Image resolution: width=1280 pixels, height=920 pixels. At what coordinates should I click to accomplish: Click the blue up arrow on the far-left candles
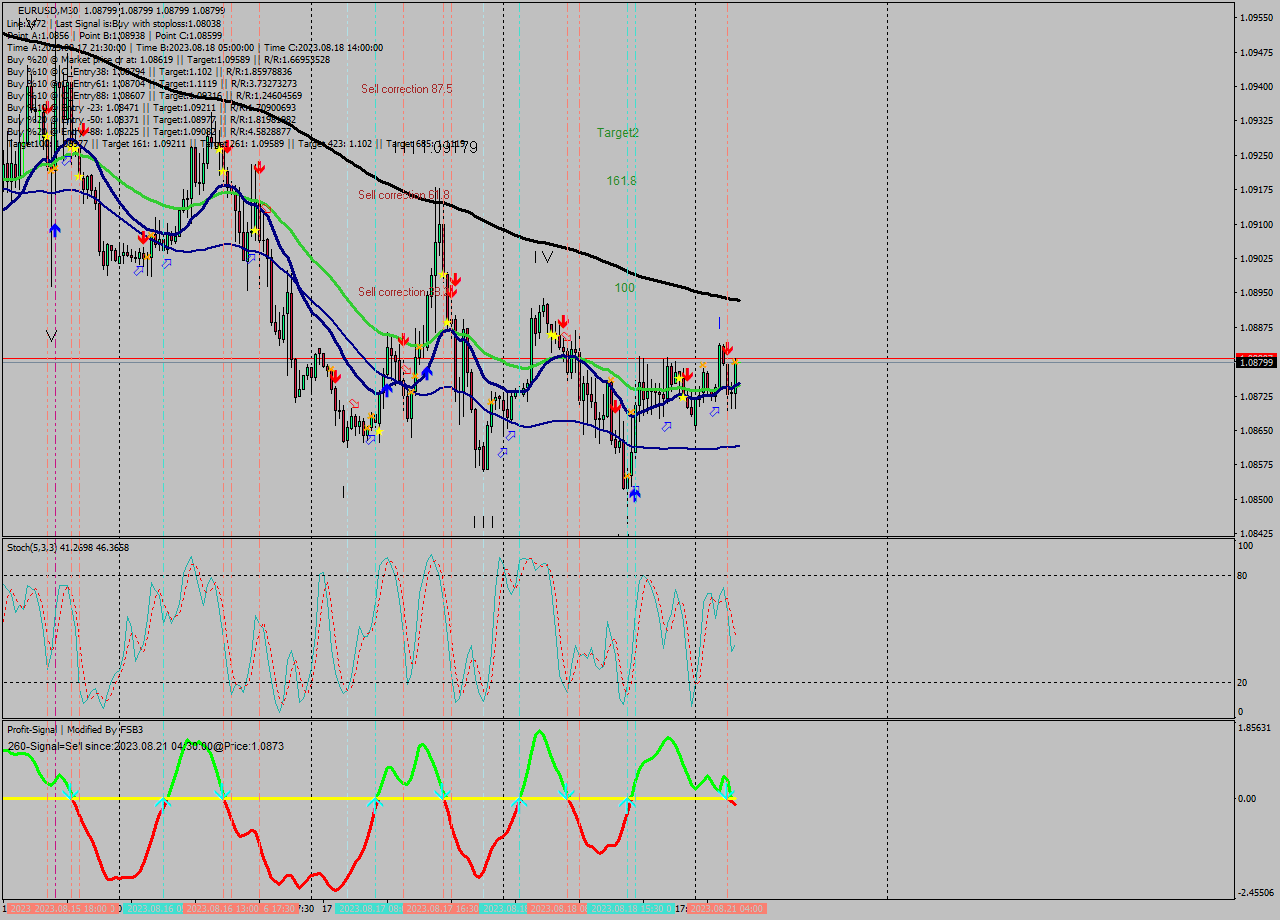click(x=55, y=228)
